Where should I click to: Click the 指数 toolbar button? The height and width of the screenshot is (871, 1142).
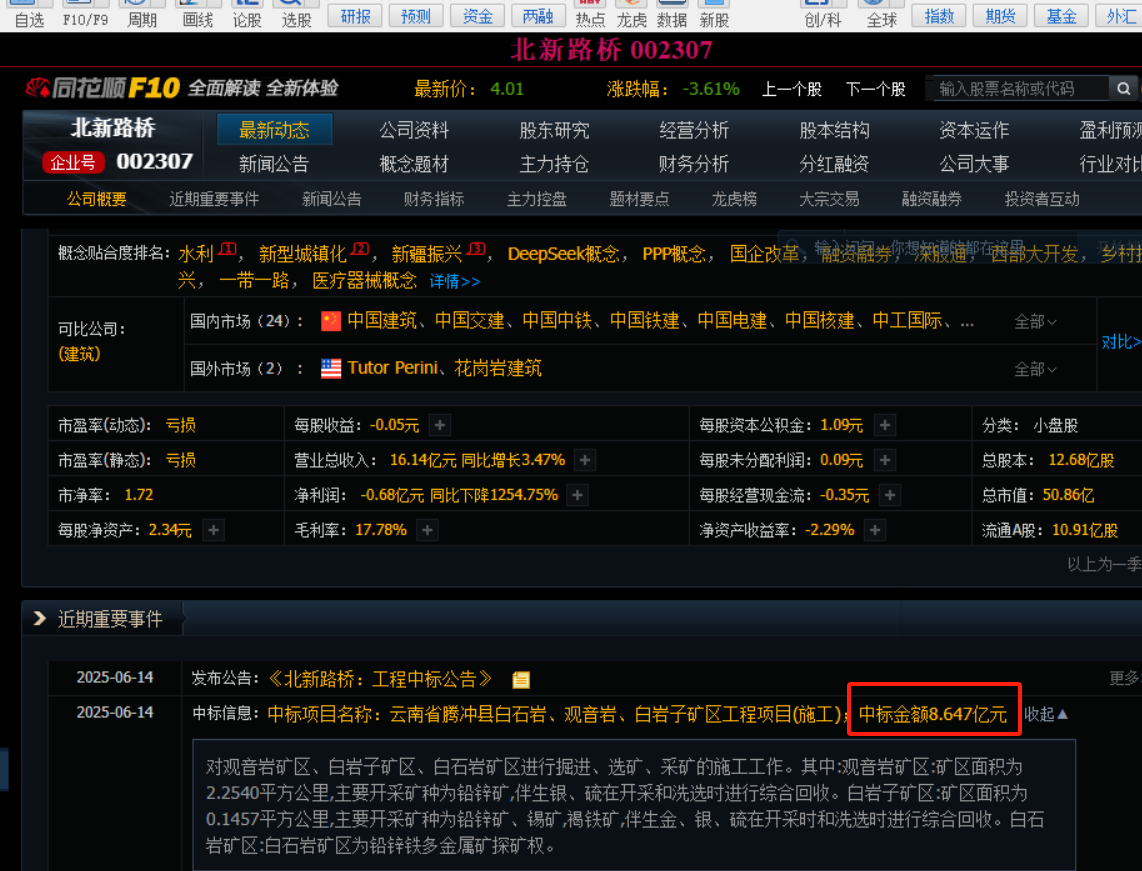coord(939,16)
